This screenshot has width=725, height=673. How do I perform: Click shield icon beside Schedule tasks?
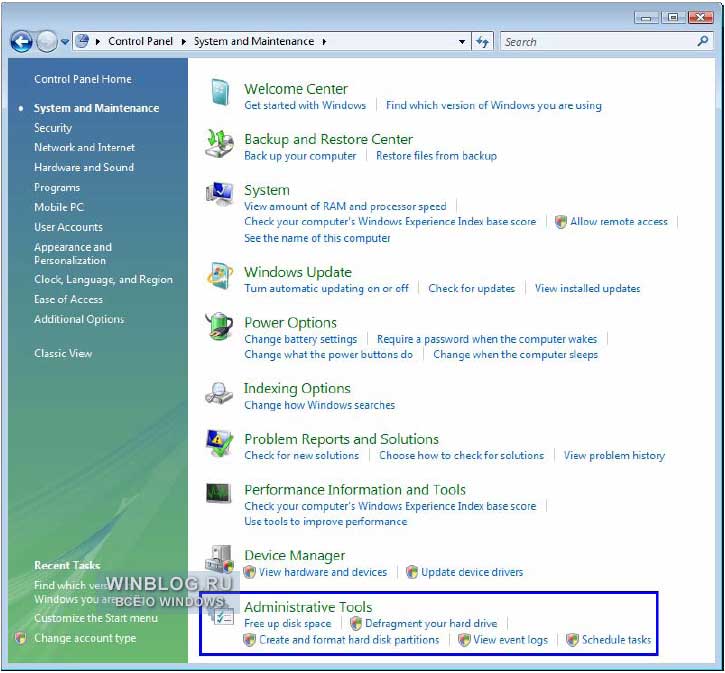point(572,640)
